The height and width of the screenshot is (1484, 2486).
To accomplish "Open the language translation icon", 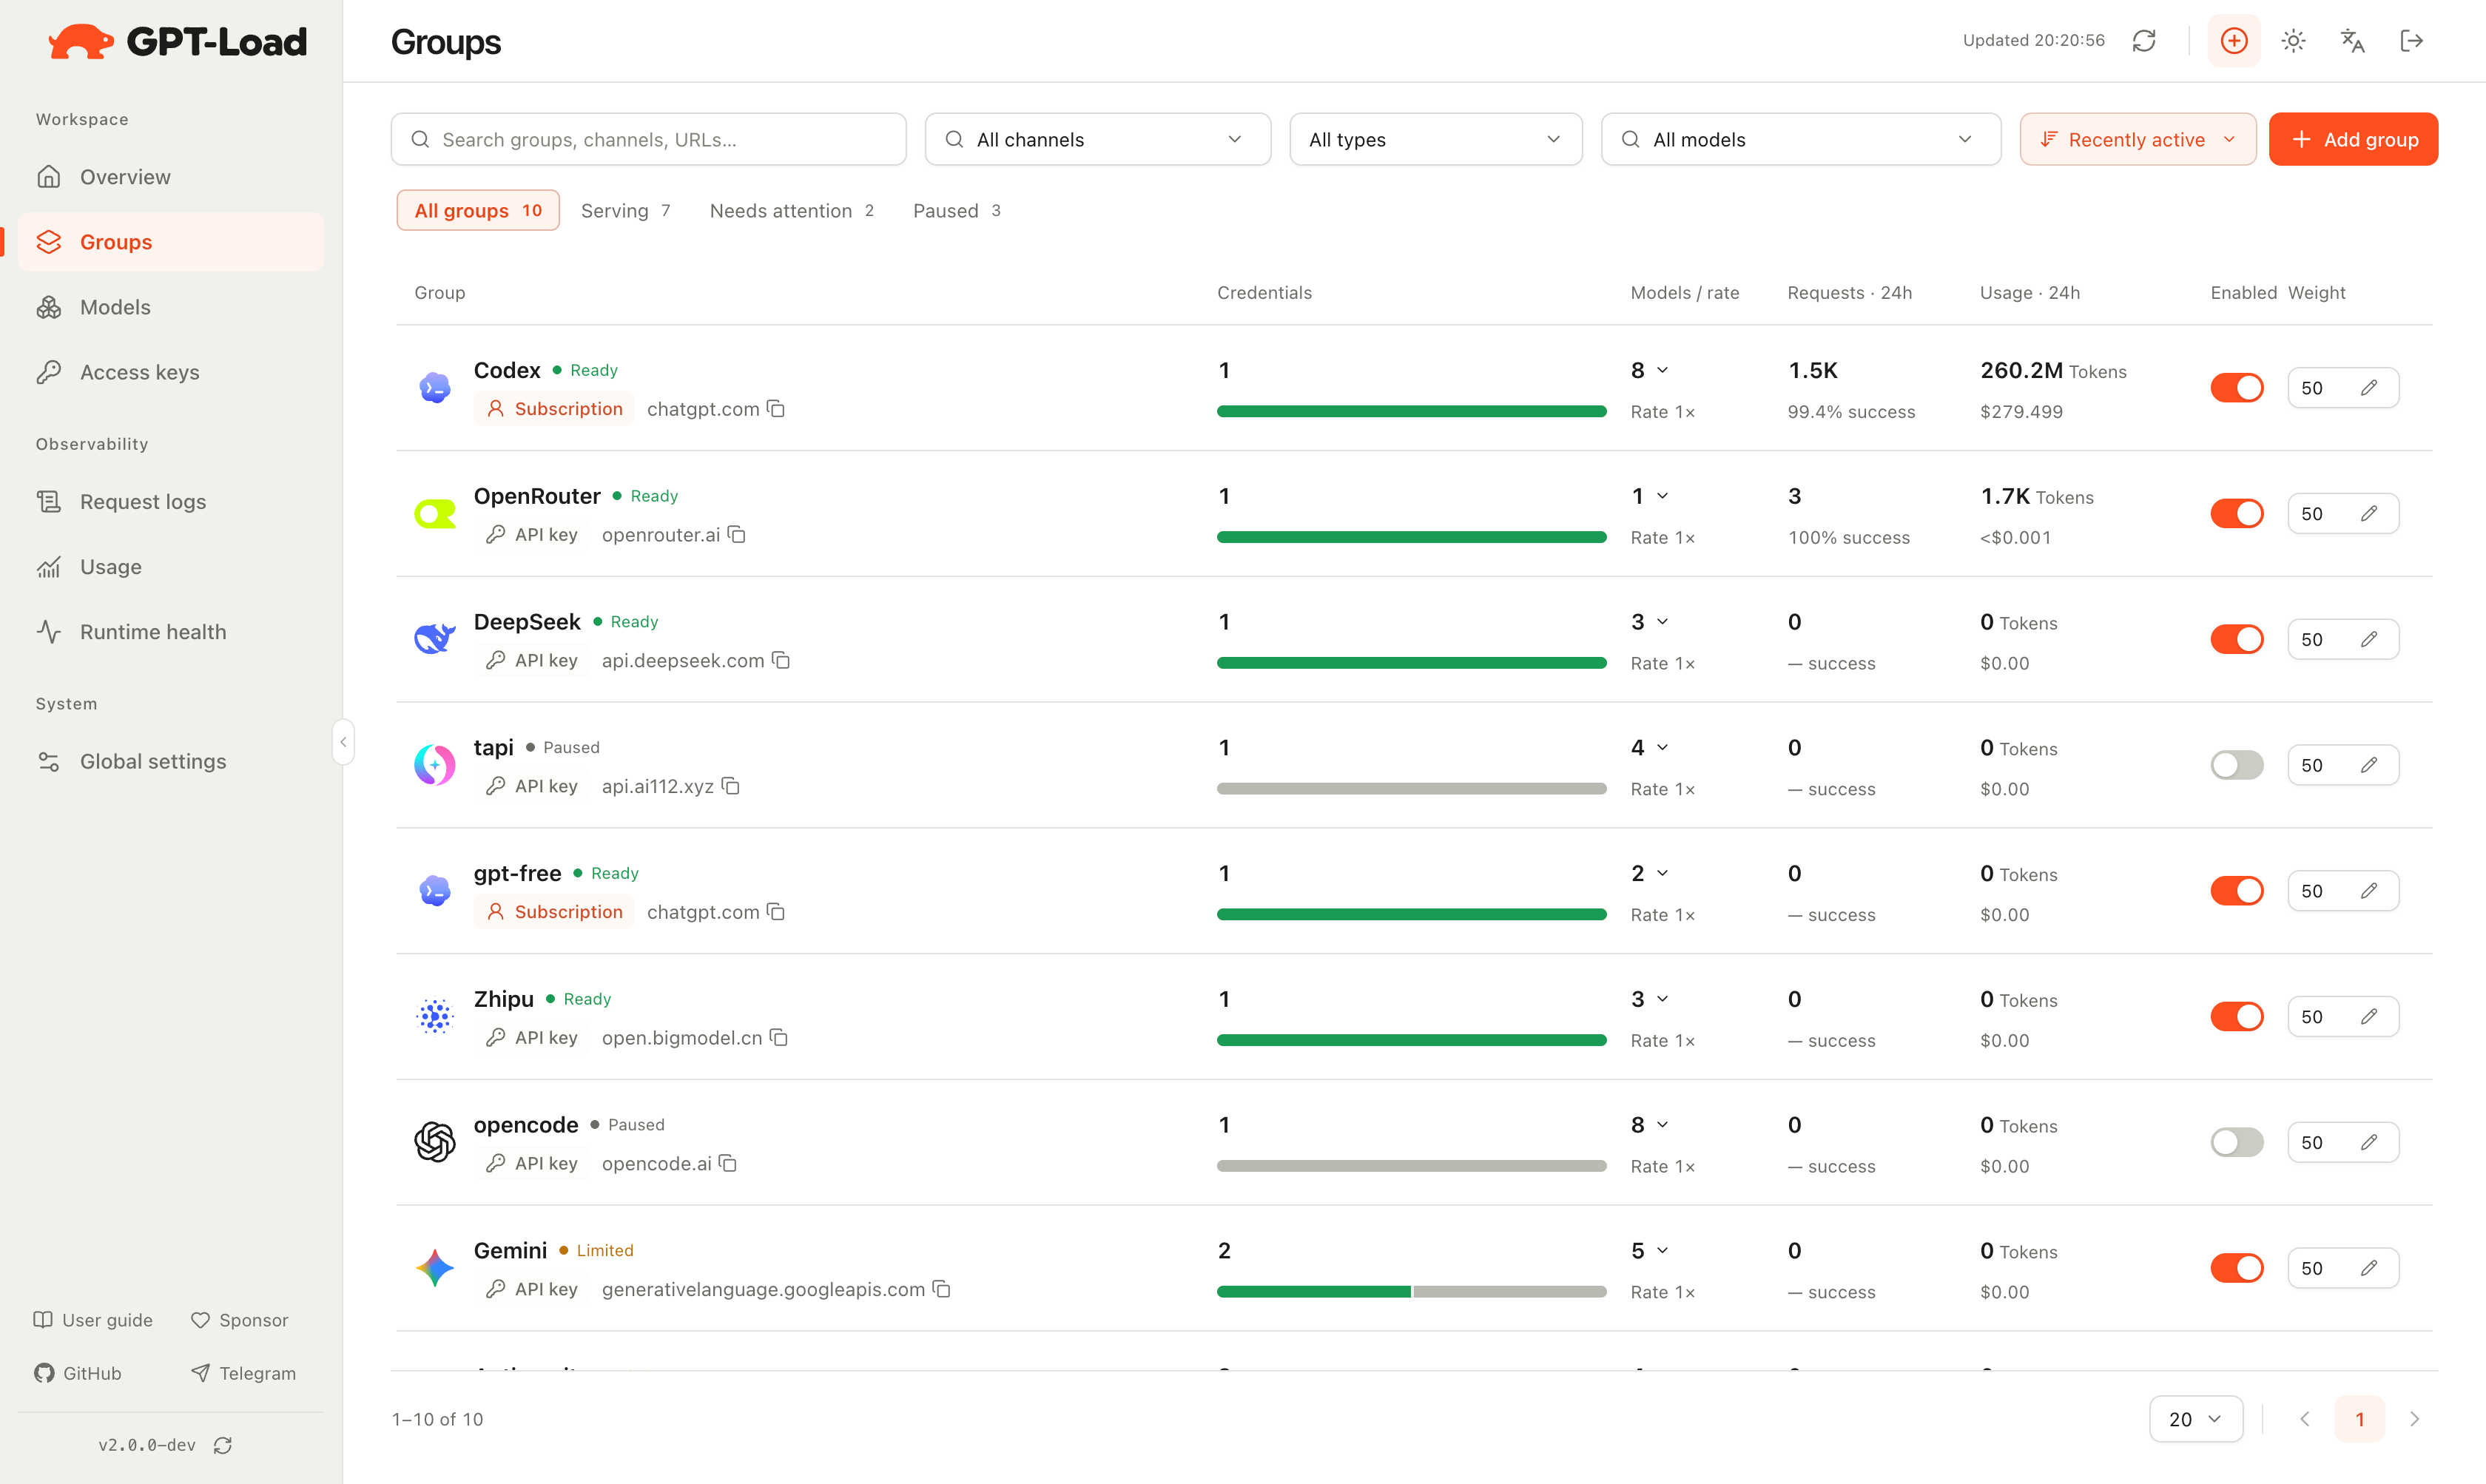I will 2352,41.
